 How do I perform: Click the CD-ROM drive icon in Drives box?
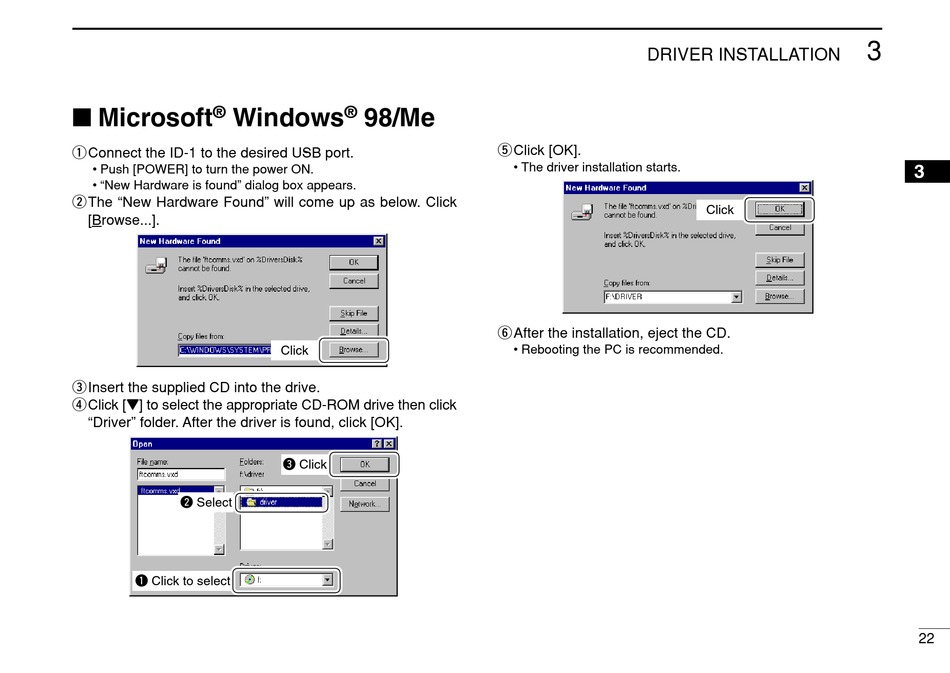(249, 580)
